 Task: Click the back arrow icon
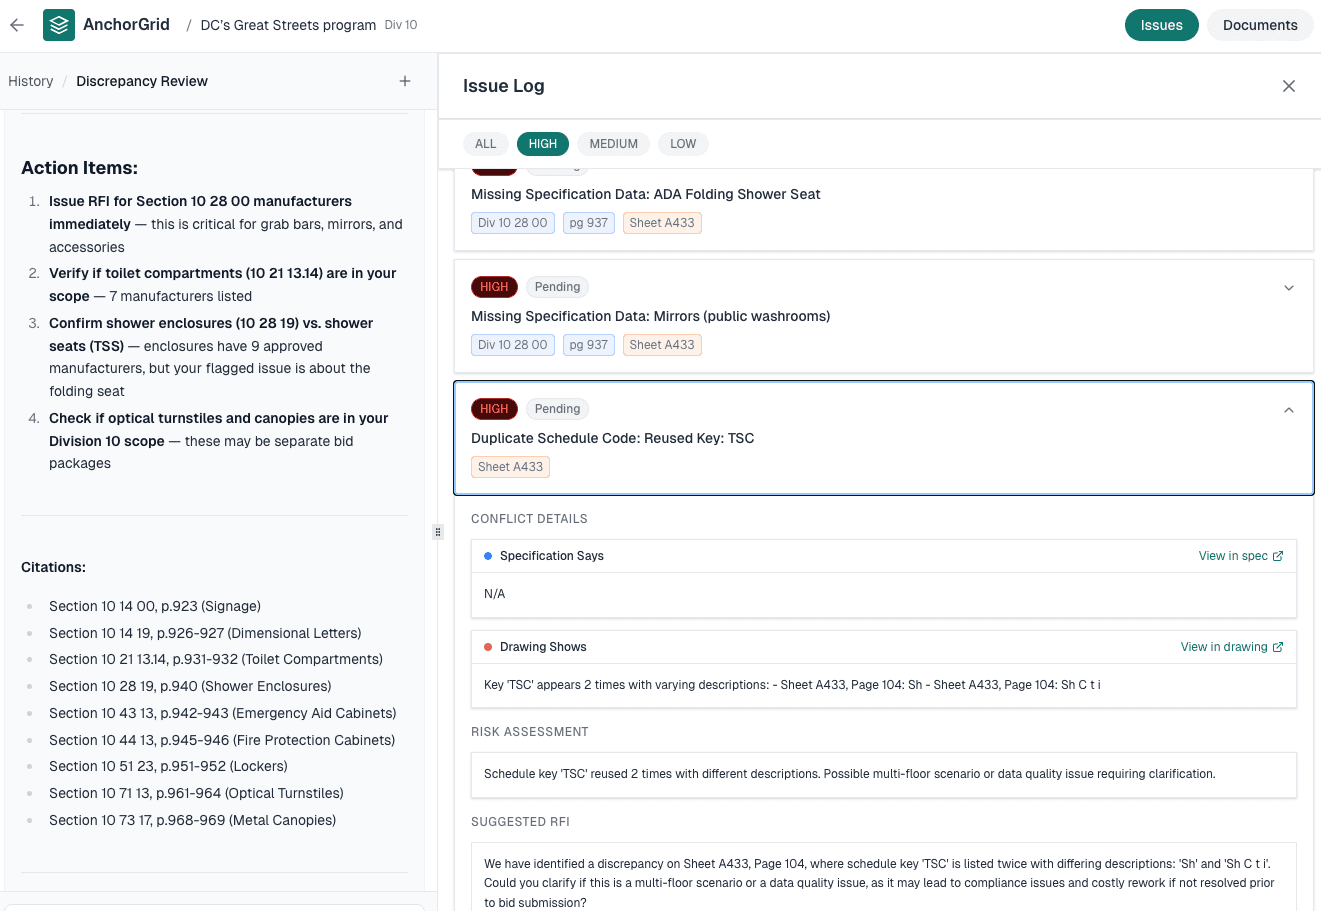17,25
